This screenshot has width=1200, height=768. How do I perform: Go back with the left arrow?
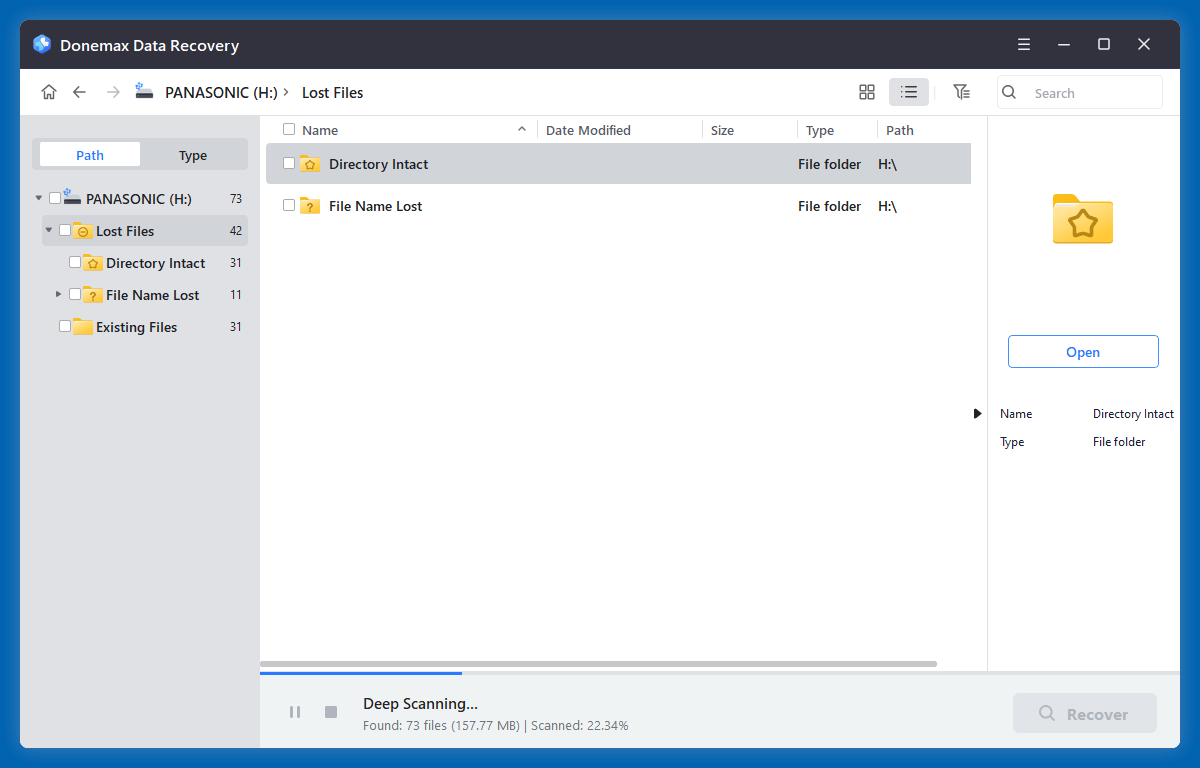click(x=80, y=92)
